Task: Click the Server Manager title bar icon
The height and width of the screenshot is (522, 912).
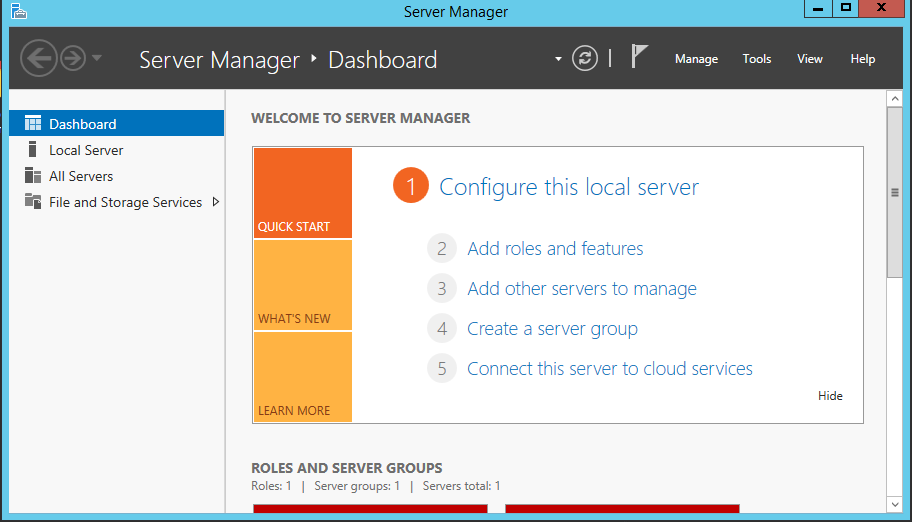Action: tap(19, 11)
